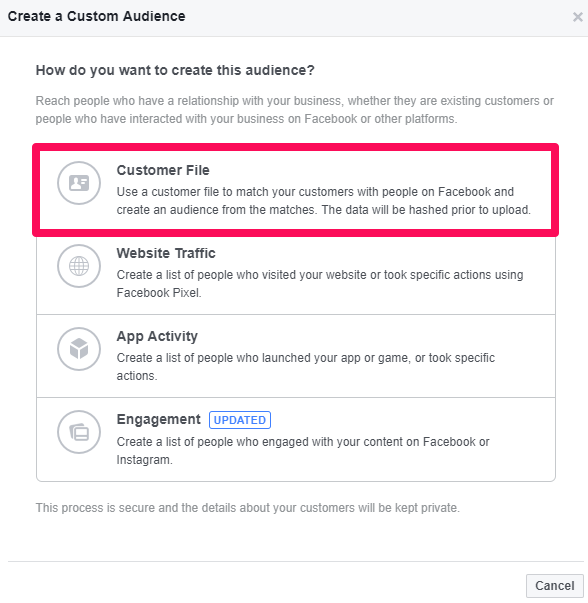
Task: Click the 'This process is secure' privacy note
Action: tap(248, 508)
